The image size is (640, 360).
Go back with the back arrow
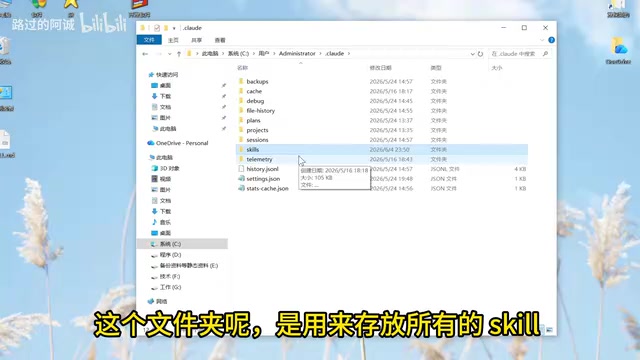click(145, 53)
